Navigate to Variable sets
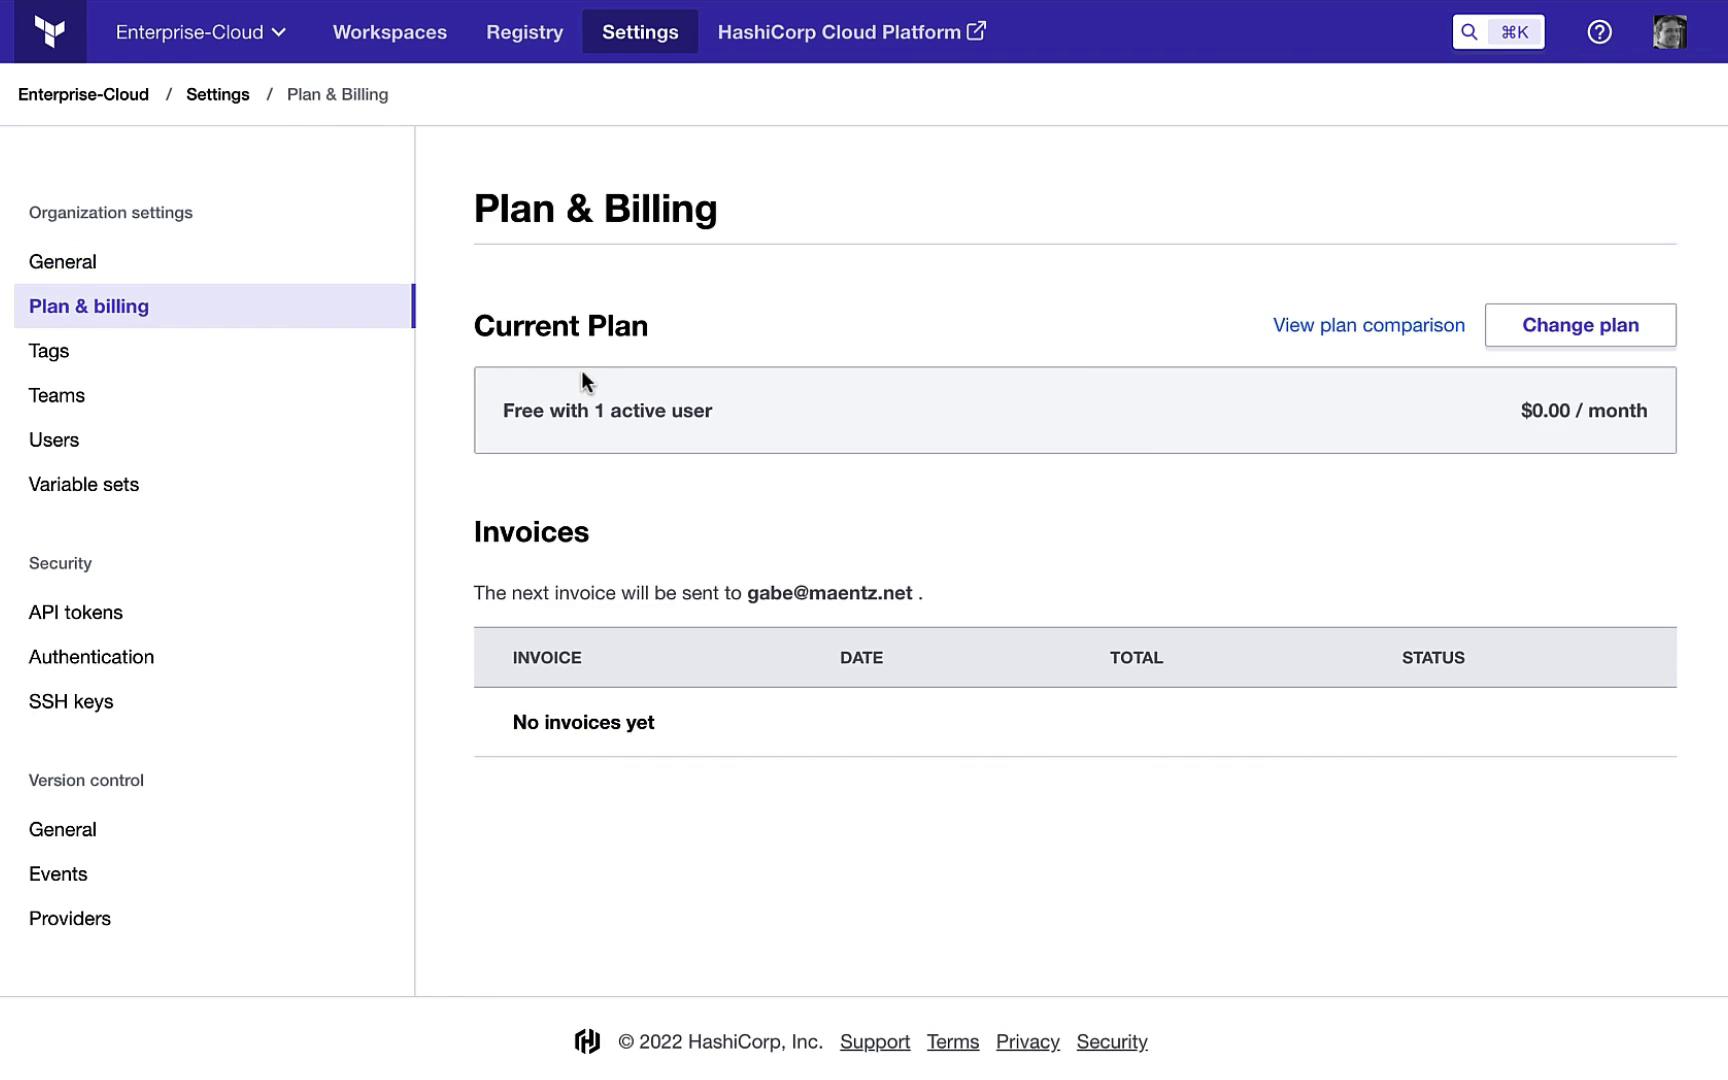Screen dimensions: 1728x1080 tap(84, 484)
